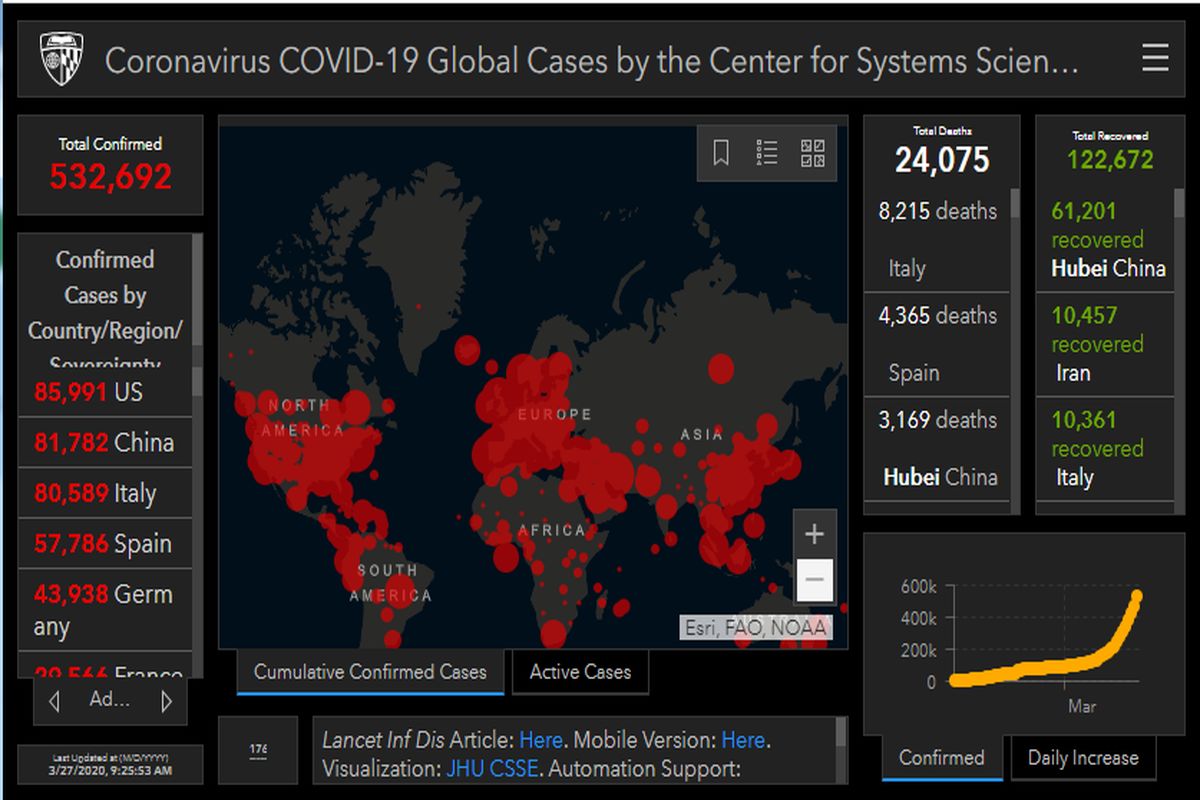
Task: Select Italy in confirmed cases list
Action: pos(104,494)
